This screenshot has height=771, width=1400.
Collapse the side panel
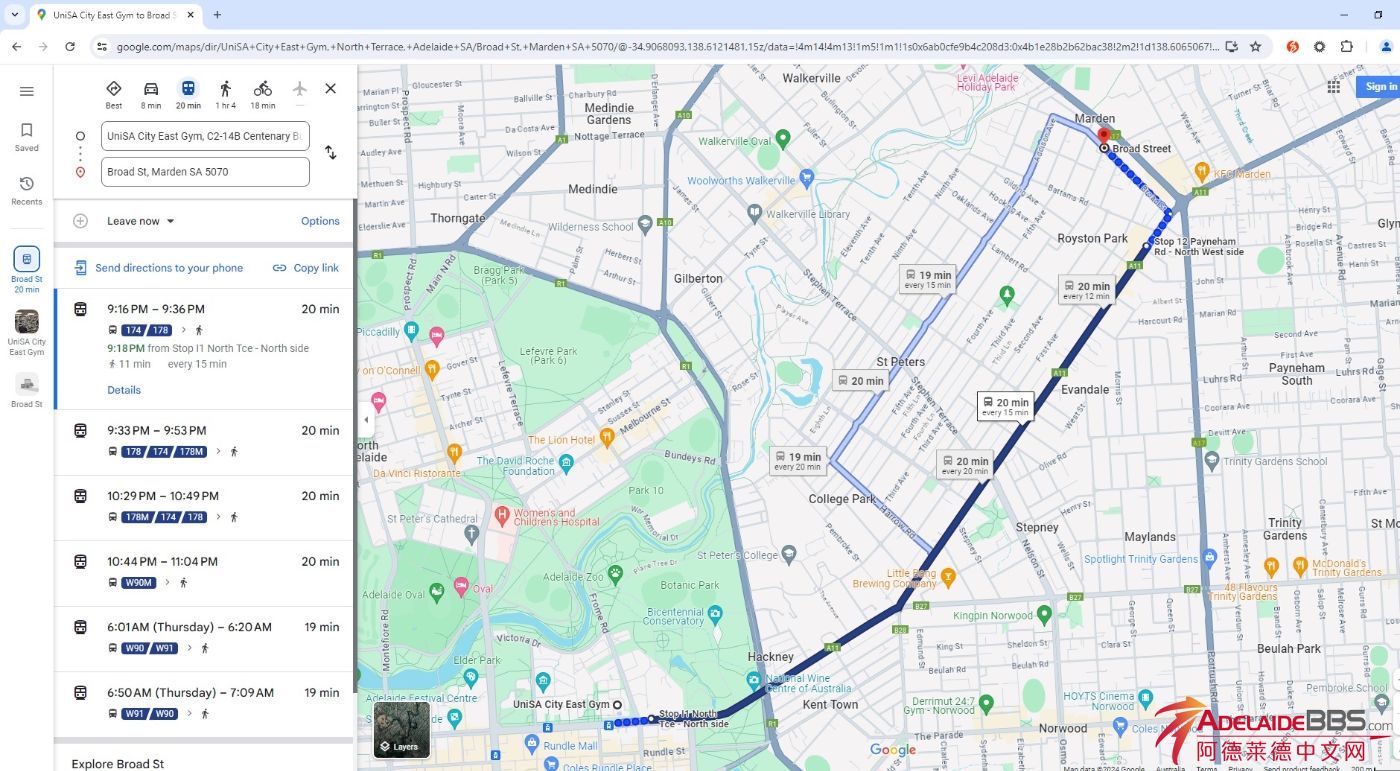coord(366,420)
